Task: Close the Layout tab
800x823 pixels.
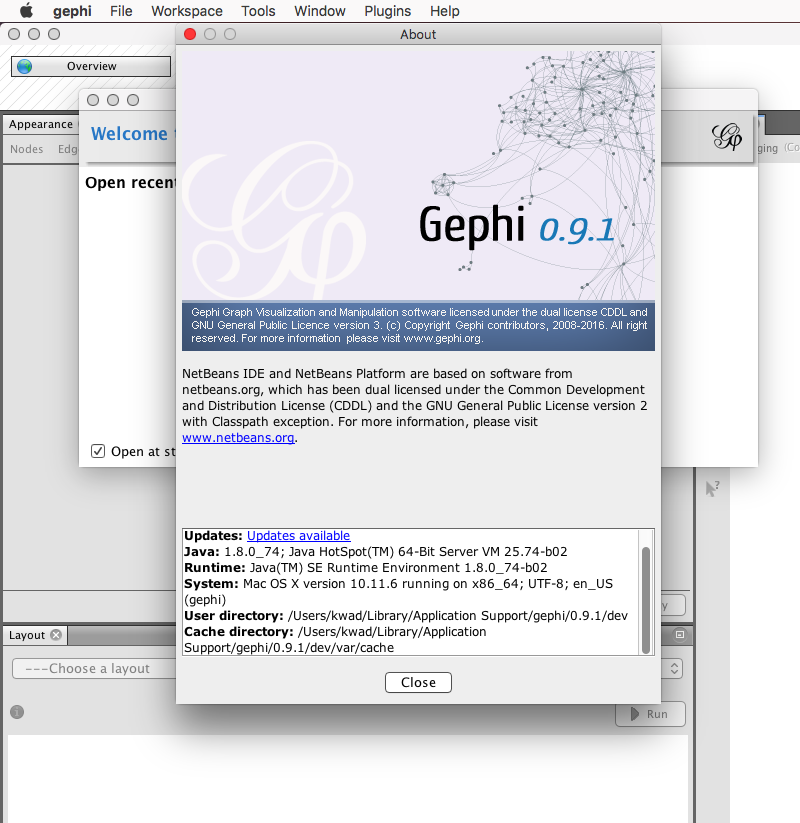Action: tap(56, 635)
